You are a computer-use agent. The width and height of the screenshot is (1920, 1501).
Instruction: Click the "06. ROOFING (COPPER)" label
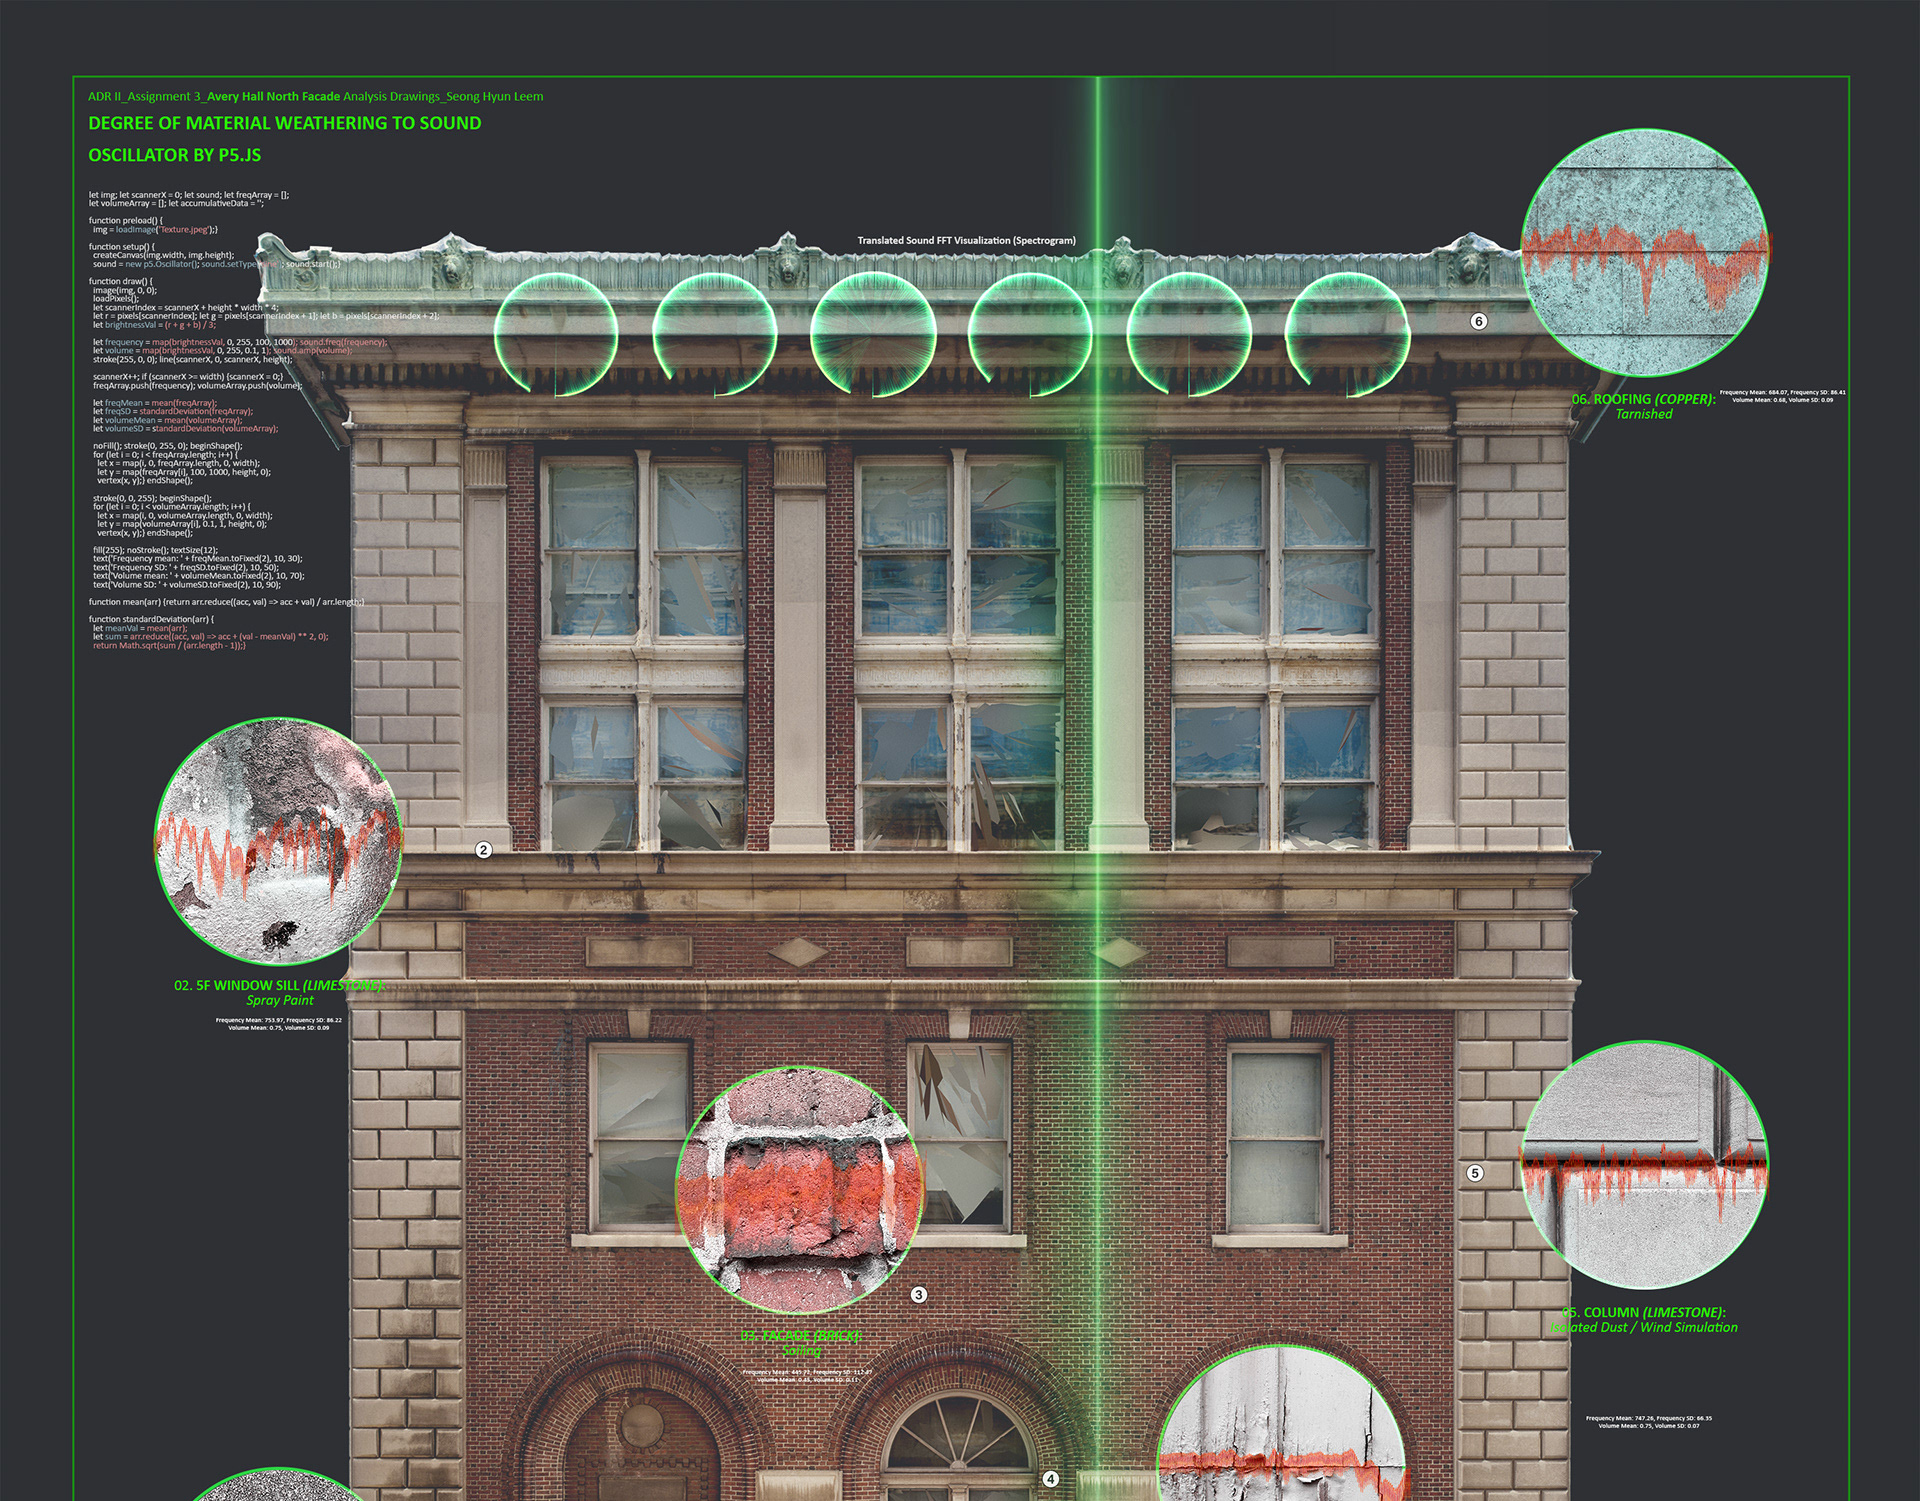[x=1643, y=399]
